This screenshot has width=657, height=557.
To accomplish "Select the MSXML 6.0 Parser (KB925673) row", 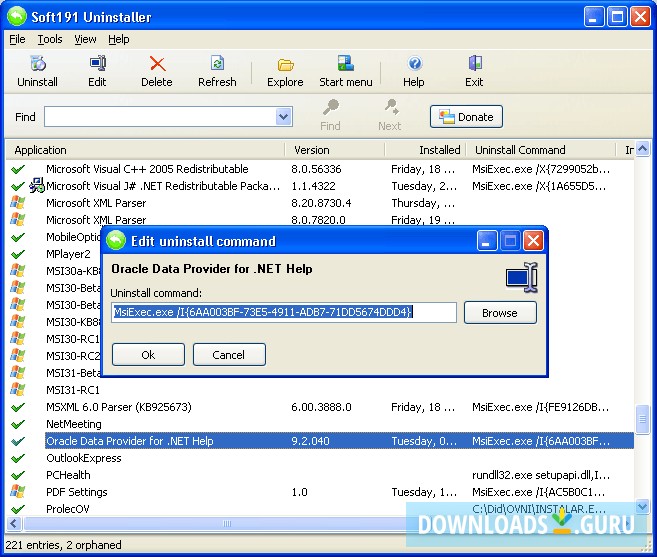I will point(320,407).
